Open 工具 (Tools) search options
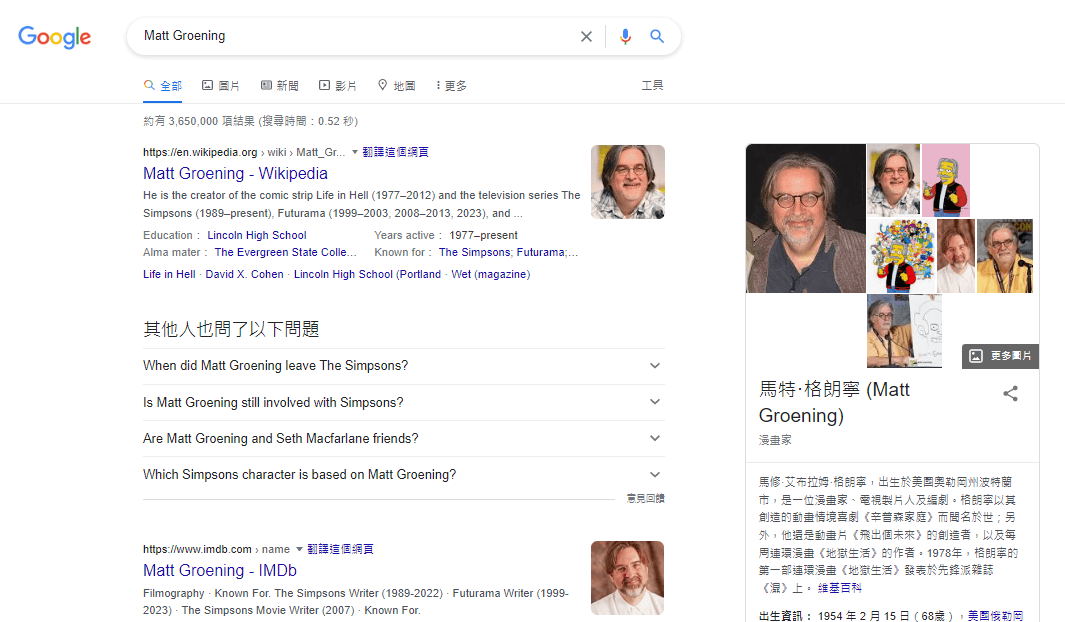Image resolution: width=1065 pixels, height=622 pixels. (652, 86)
